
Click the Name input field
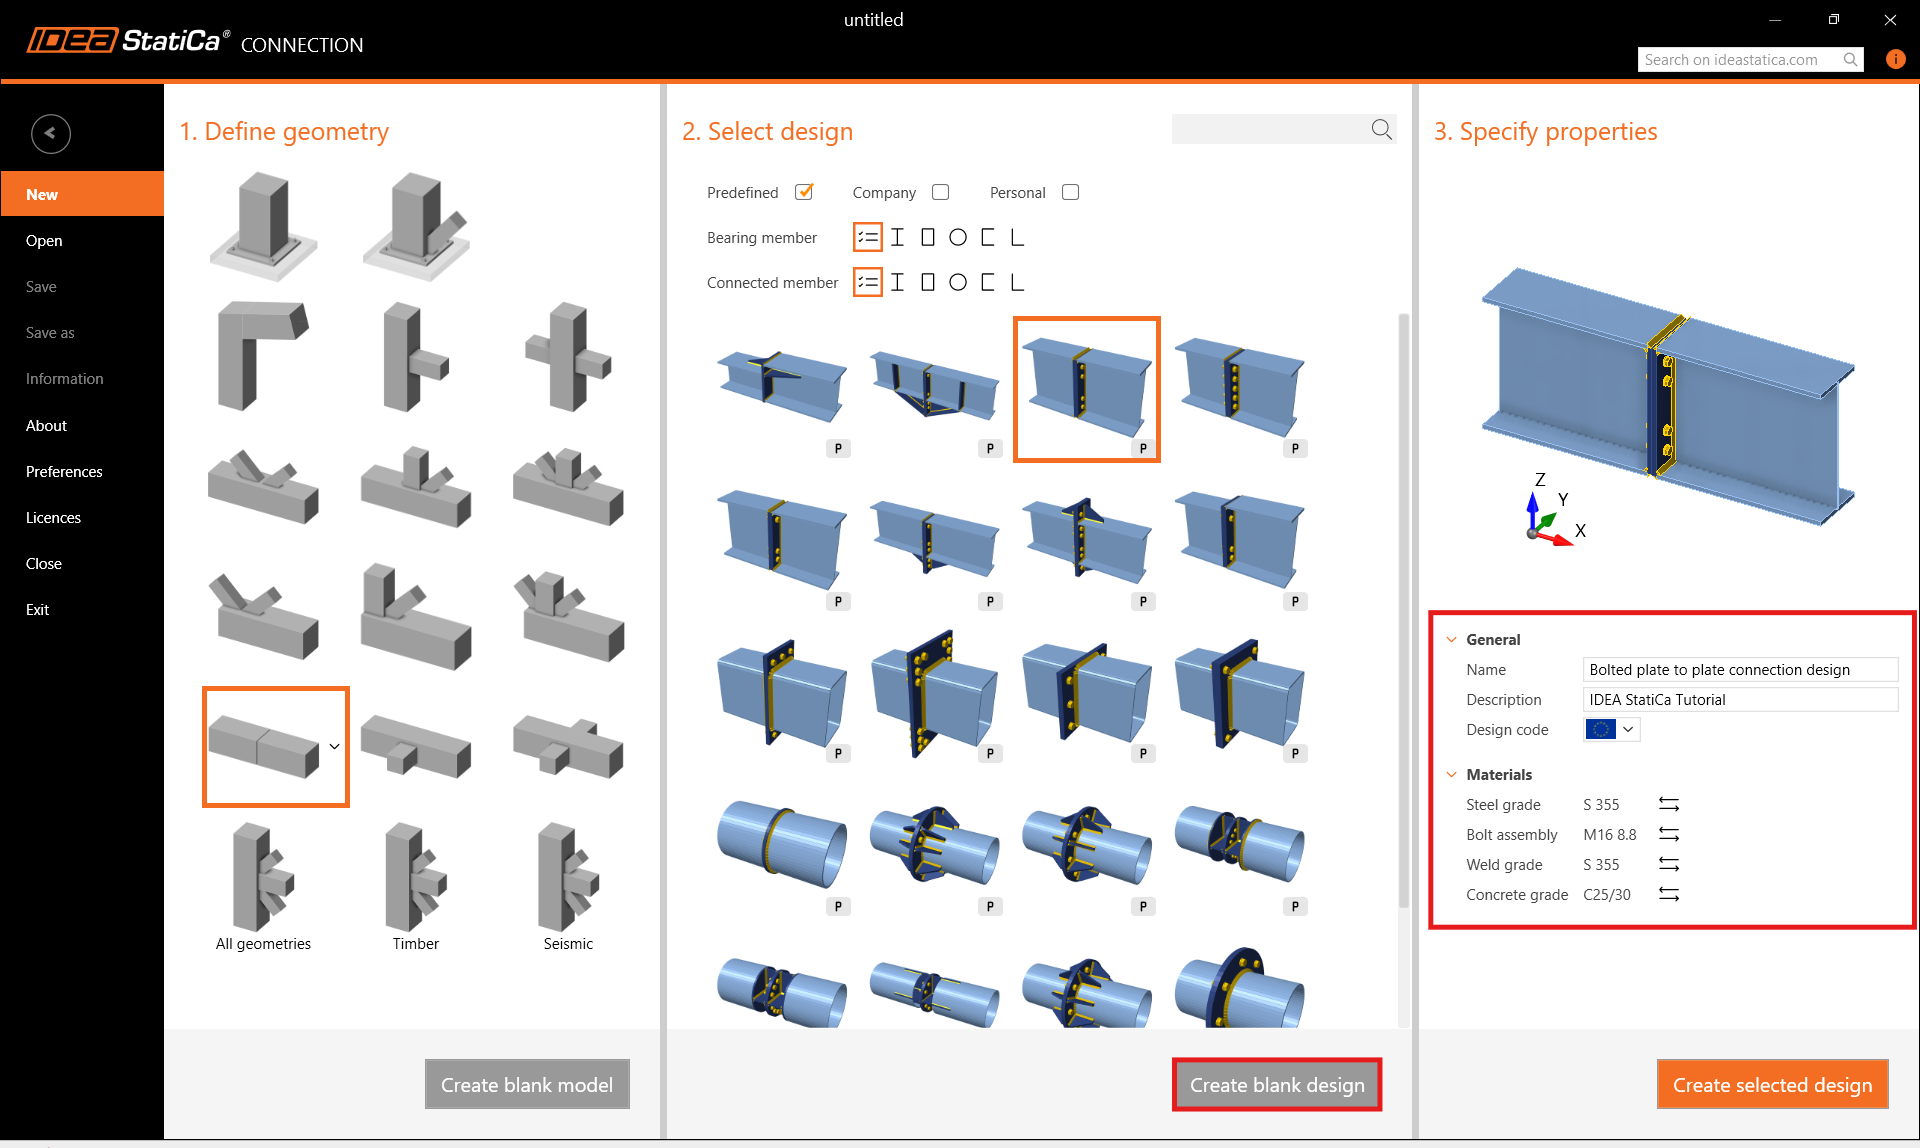point(1739,669)
